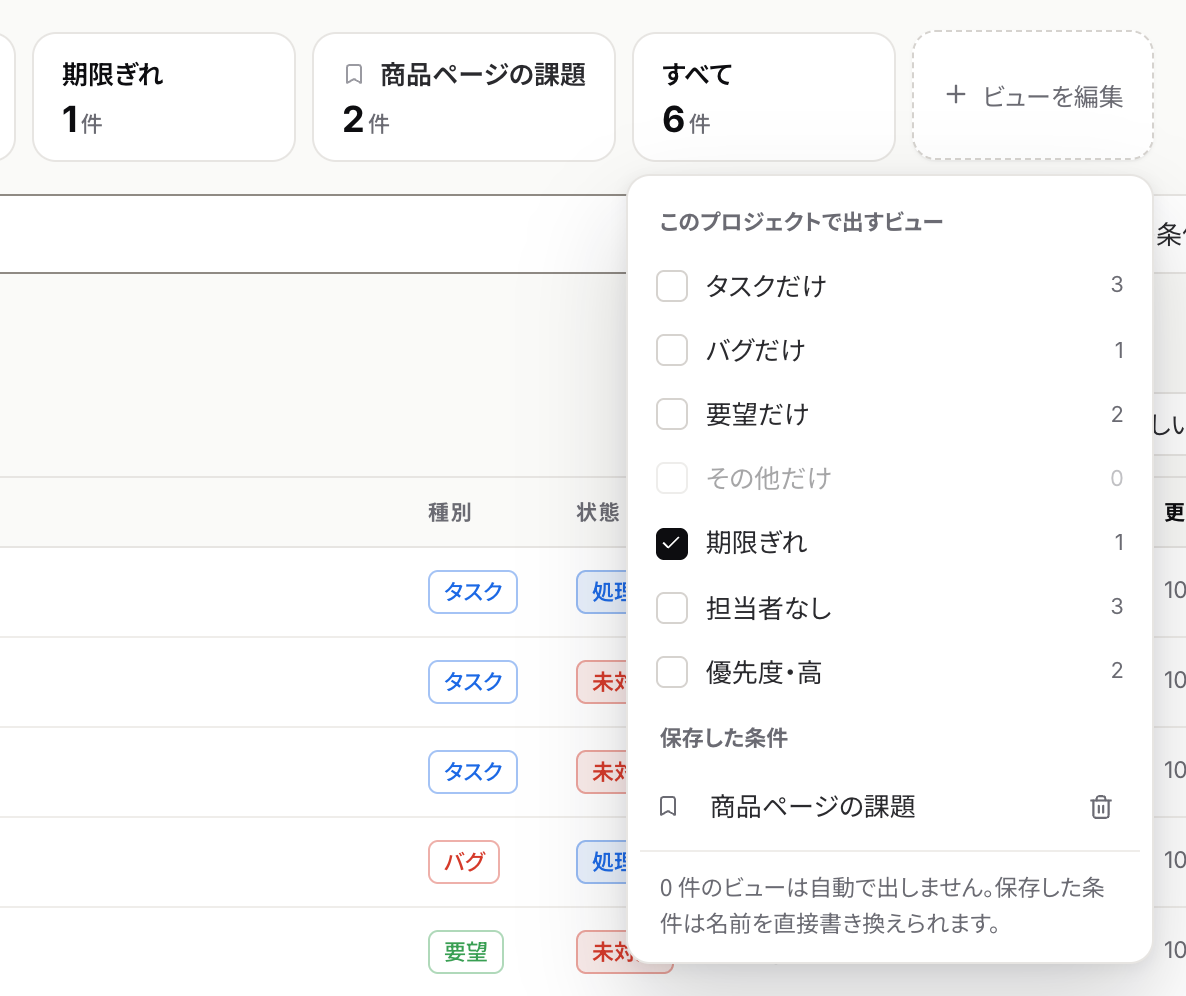Click the バグだけ label text
Screen dimensions: 1186x996
(x=756, y=350)
